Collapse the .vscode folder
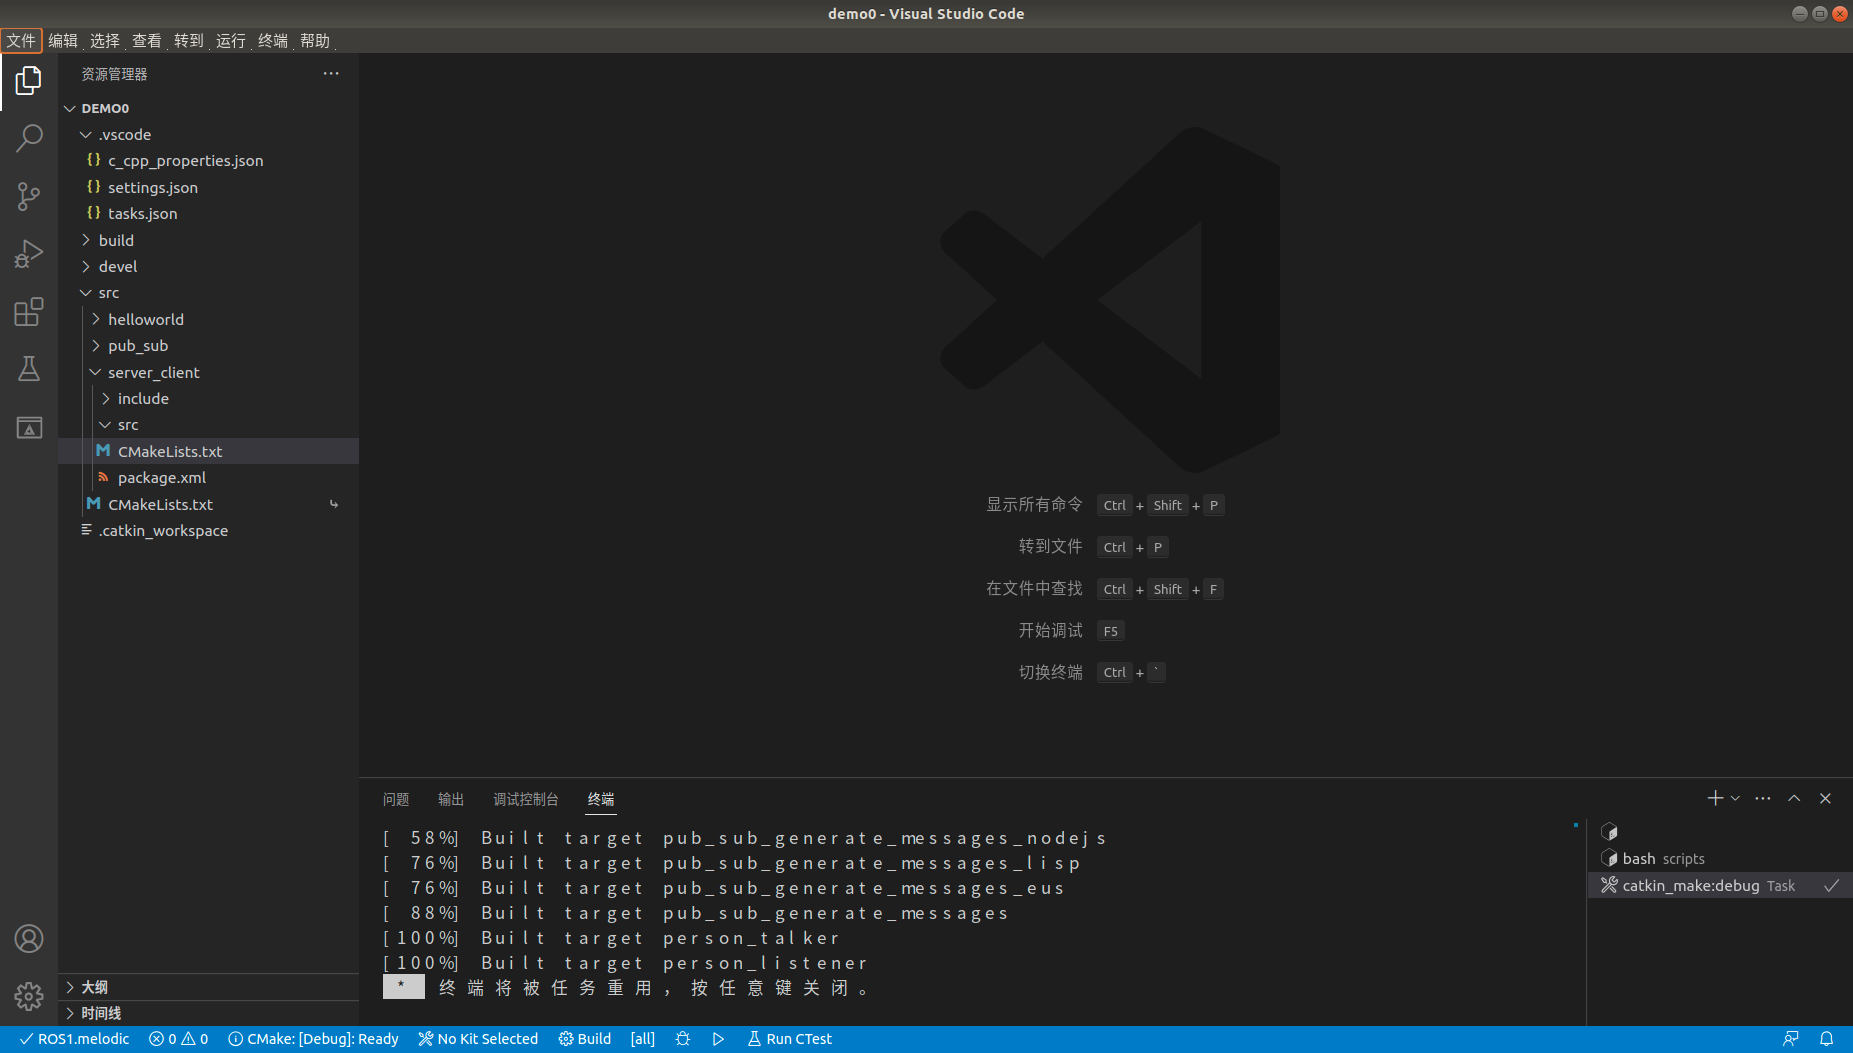 [x=208, y=134]
